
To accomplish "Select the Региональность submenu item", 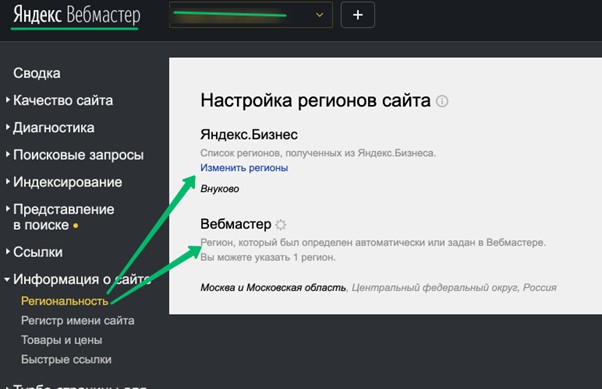I will pyautogui.click(x=65, y=301).
